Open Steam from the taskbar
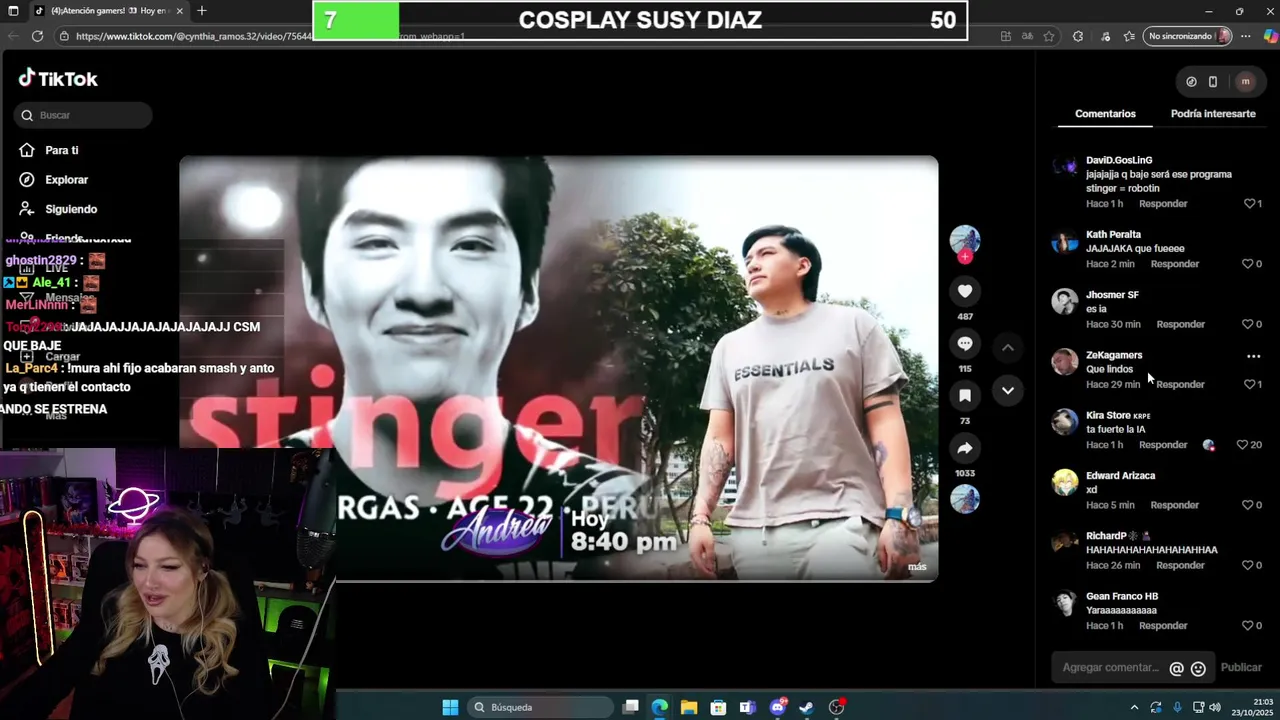 [806, 707]
